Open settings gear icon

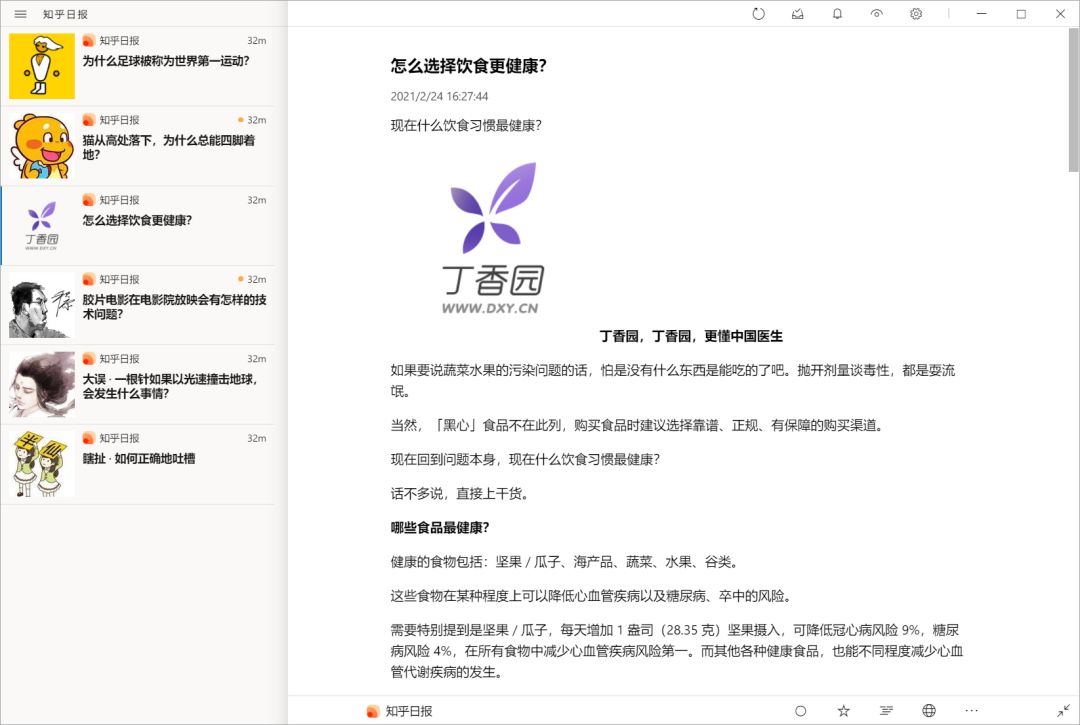(916, 14)
